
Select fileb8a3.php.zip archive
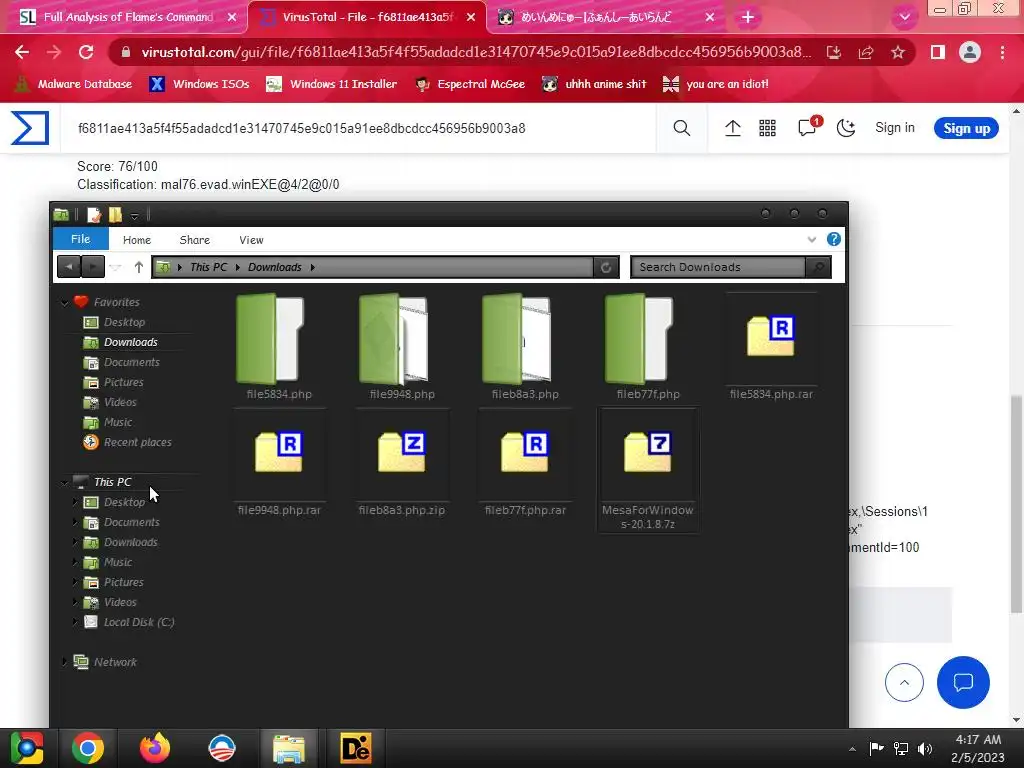click(402, 463)
